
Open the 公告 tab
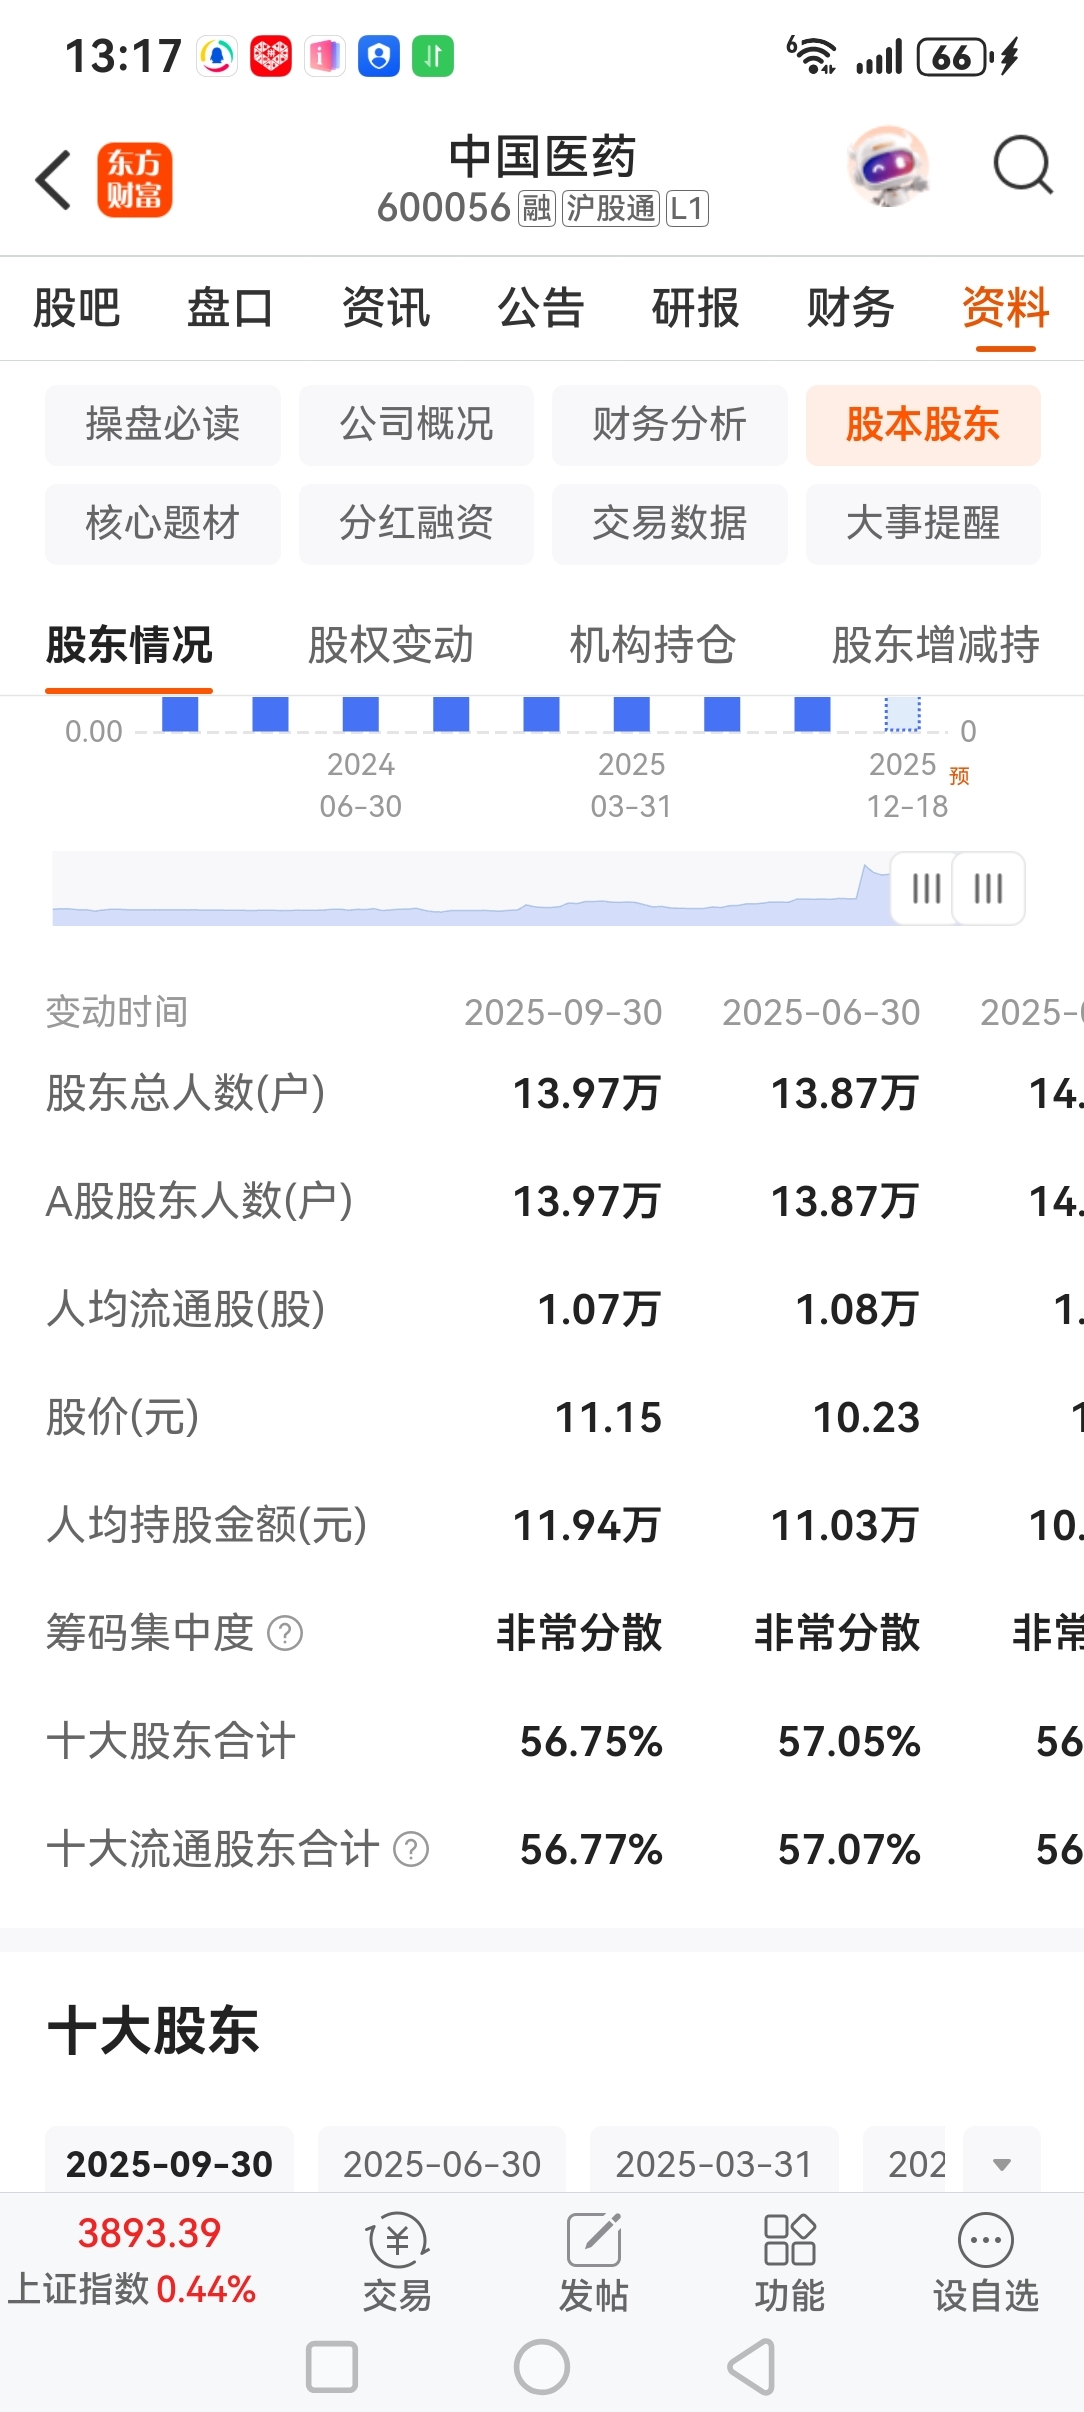click(541, 307)
